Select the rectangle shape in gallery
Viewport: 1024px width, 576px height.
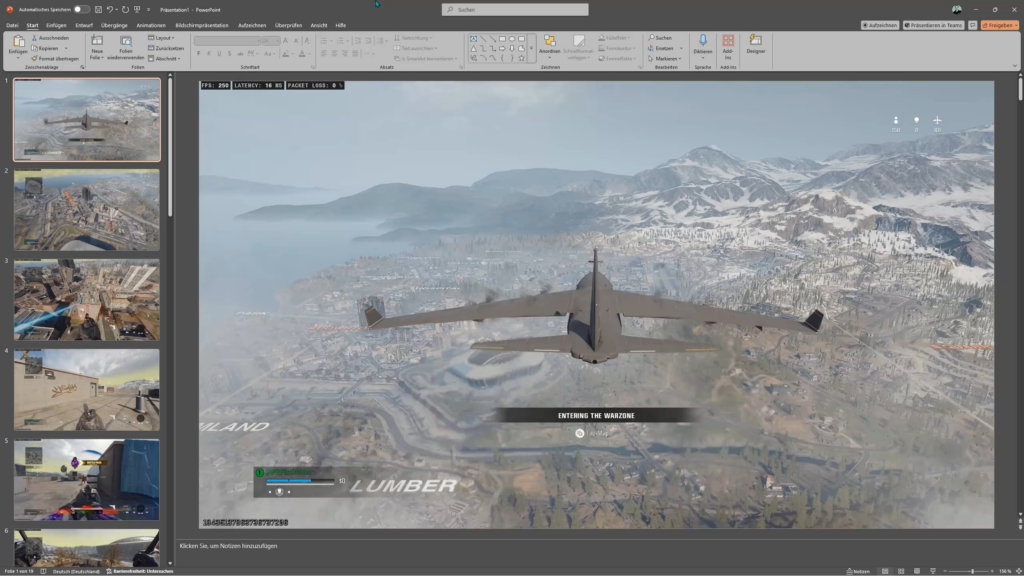point(502,39)
